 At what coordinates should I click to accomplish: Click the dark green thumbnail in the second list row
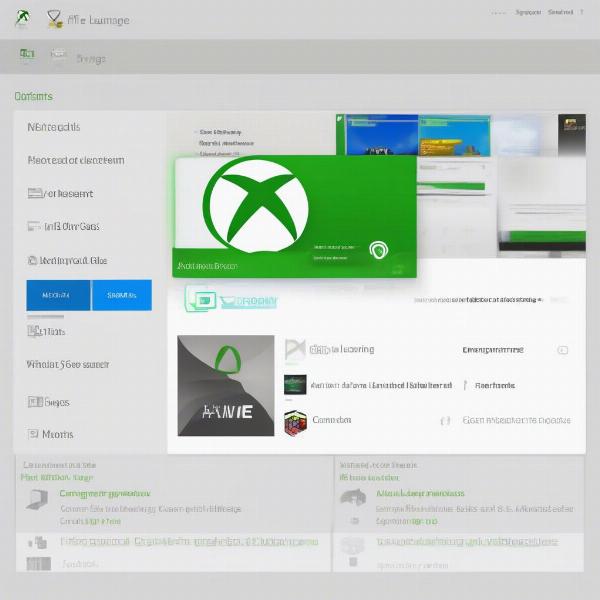(295, 385)
